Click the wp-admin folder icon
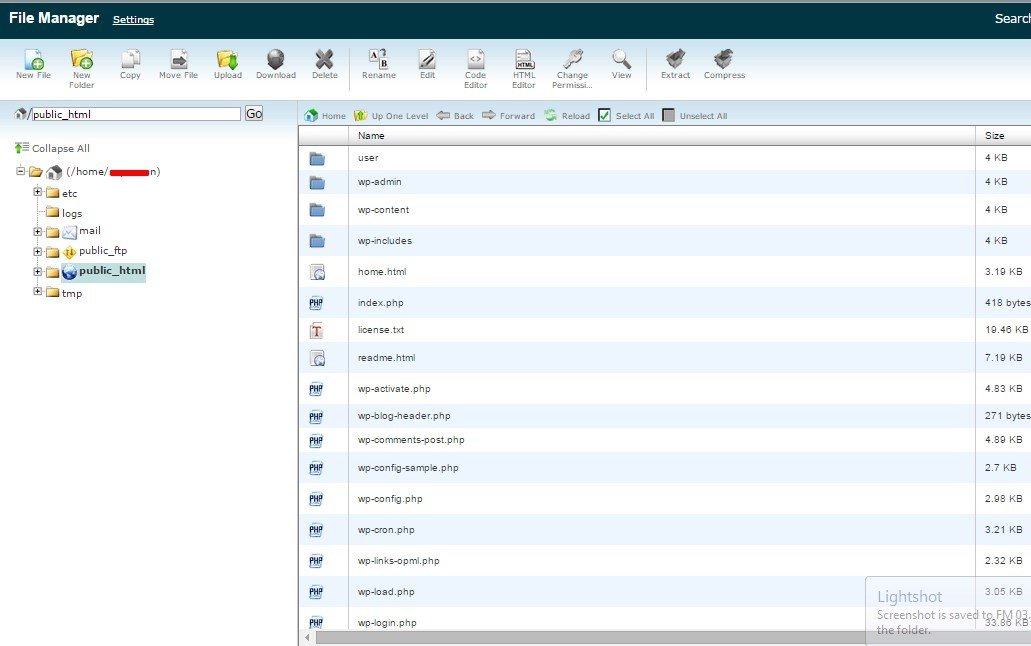This screenshot has height=646, width=1031. click(x=317, y=182)
